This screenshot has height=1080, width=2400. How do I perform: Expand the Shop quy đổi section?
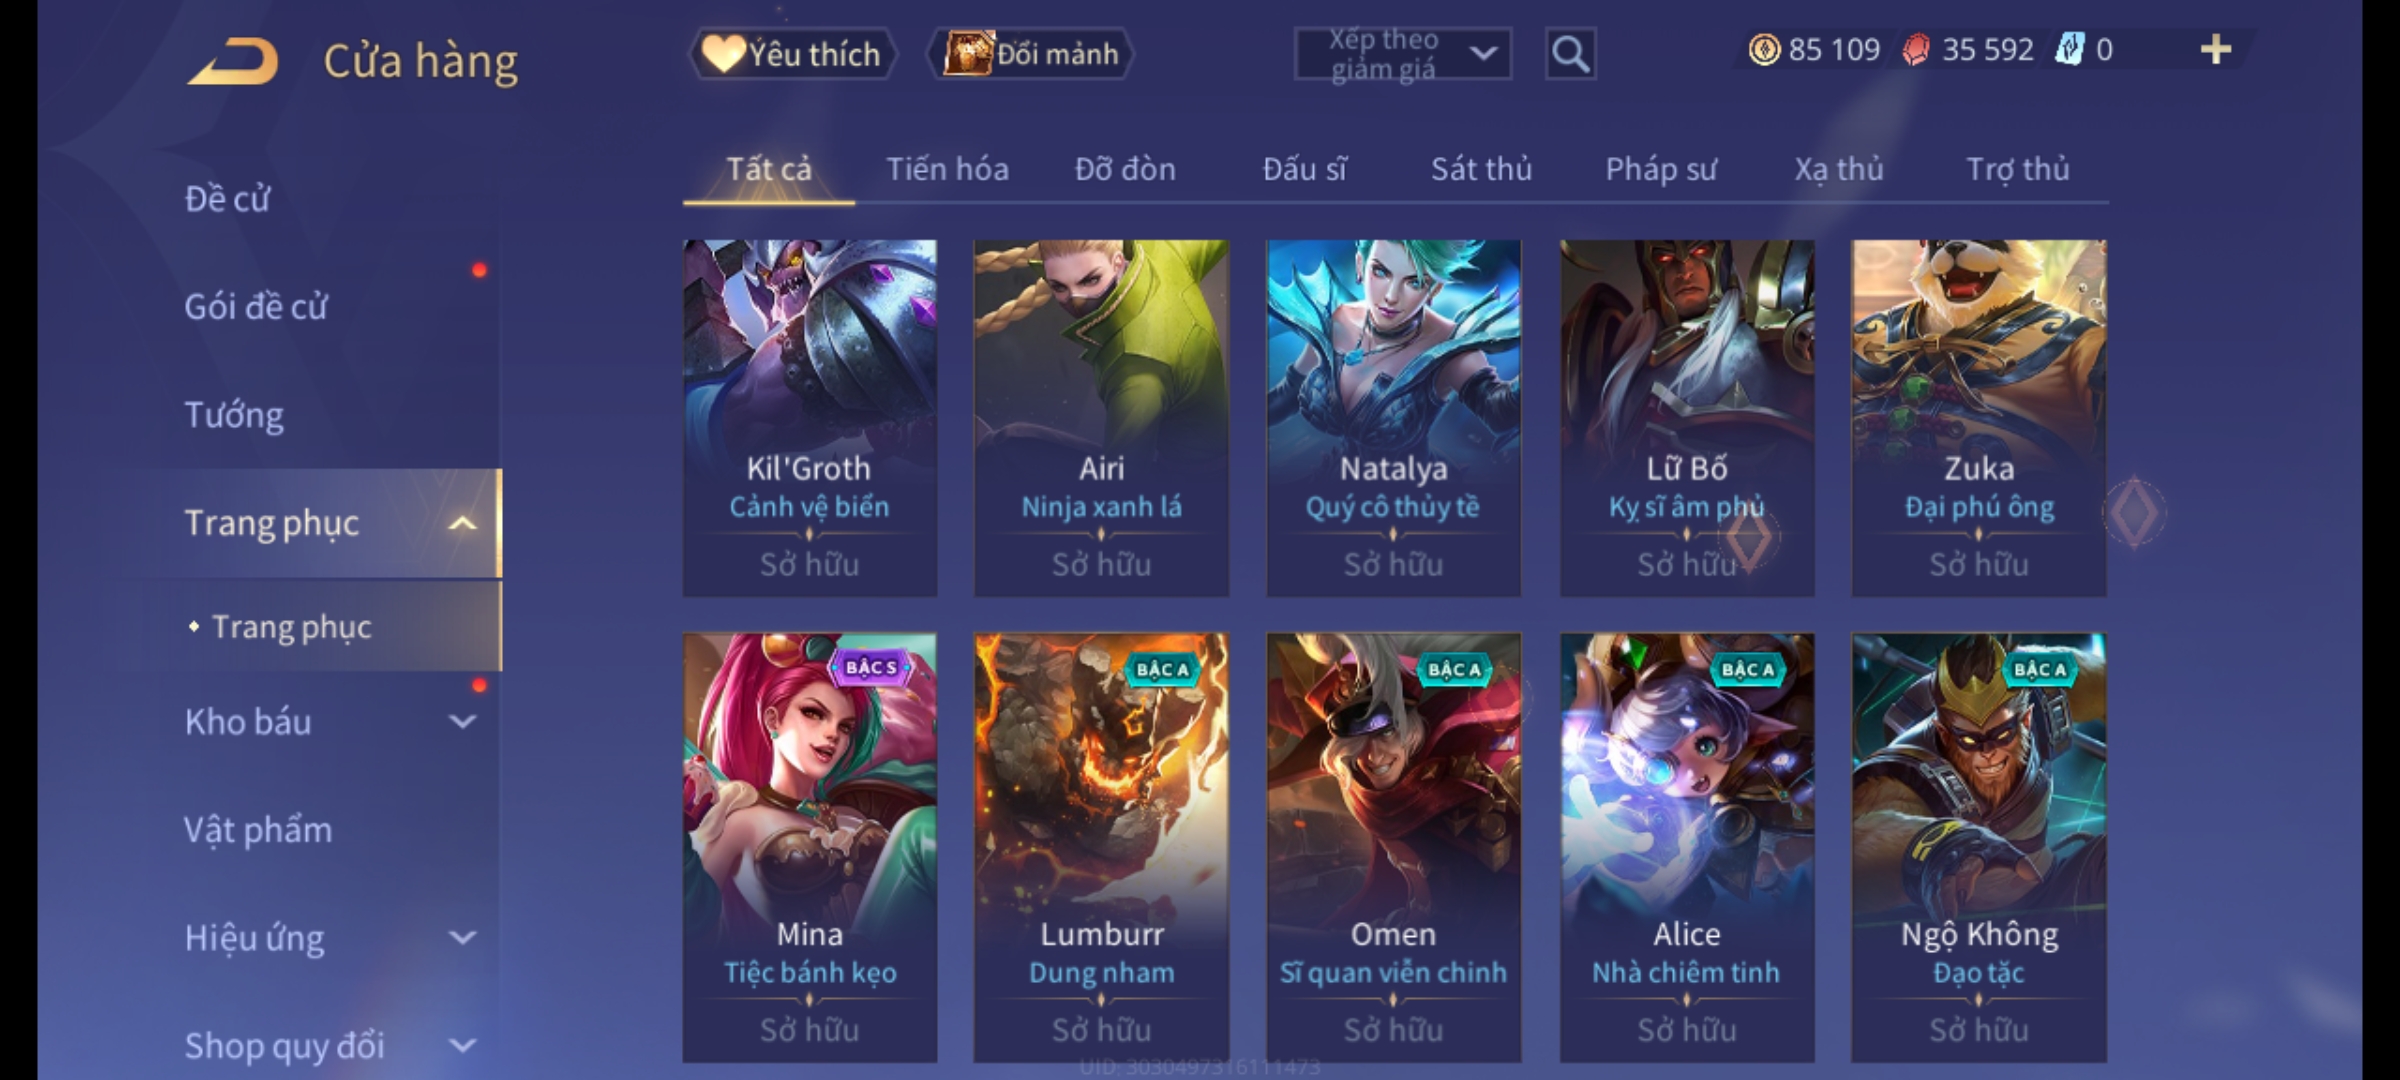(462, 1045)
